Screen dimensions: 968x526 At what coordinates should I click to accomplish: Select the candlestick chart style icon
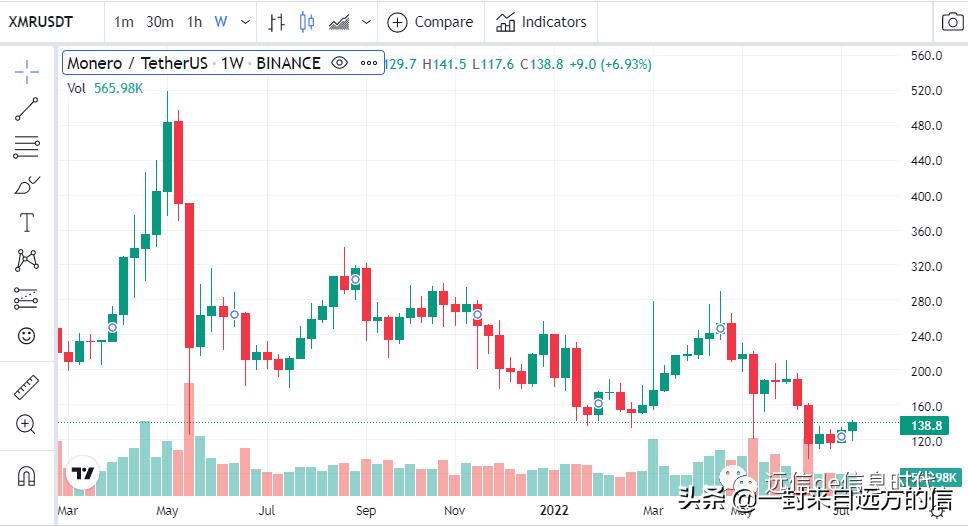tap(307, 22)
